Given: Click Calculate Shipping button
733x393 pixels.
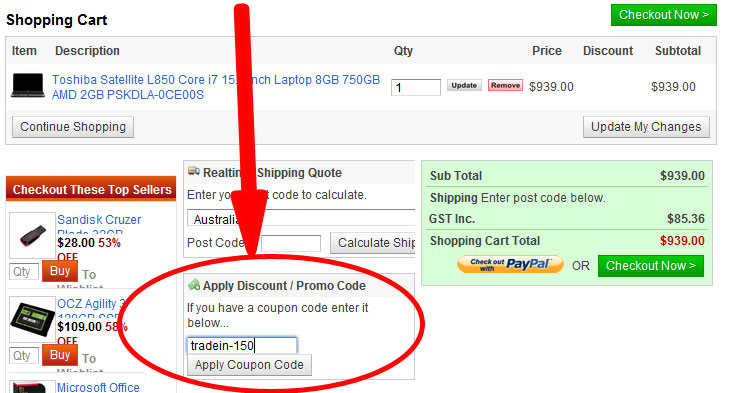Looking at the screenshot, I should 373,243.
